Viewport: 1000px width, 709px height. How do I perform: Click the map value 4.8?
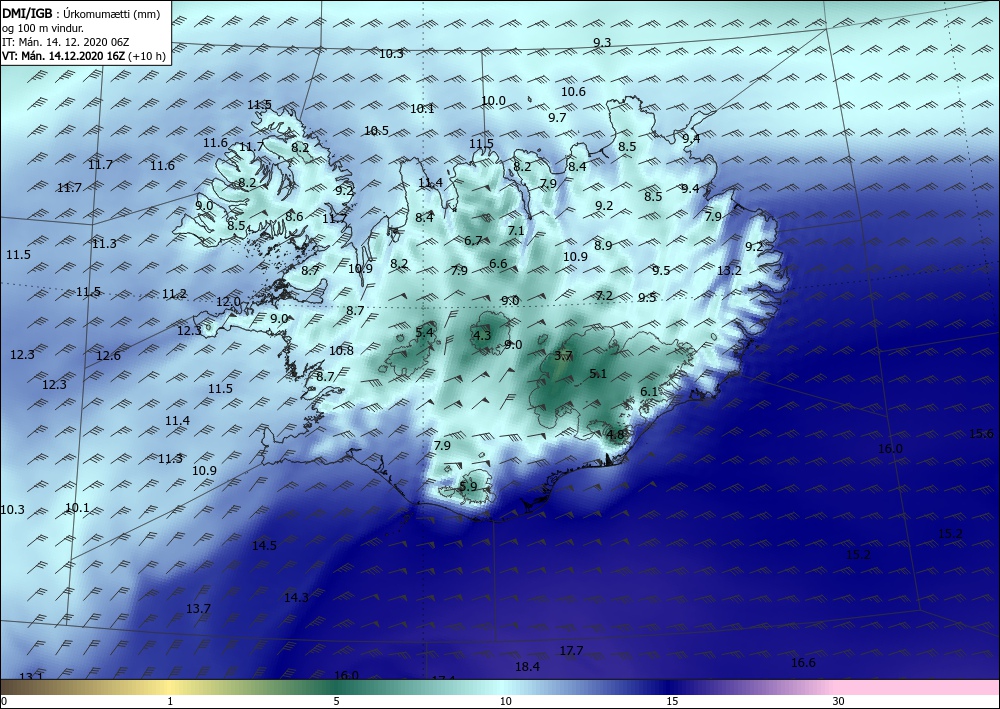(615, 435)
